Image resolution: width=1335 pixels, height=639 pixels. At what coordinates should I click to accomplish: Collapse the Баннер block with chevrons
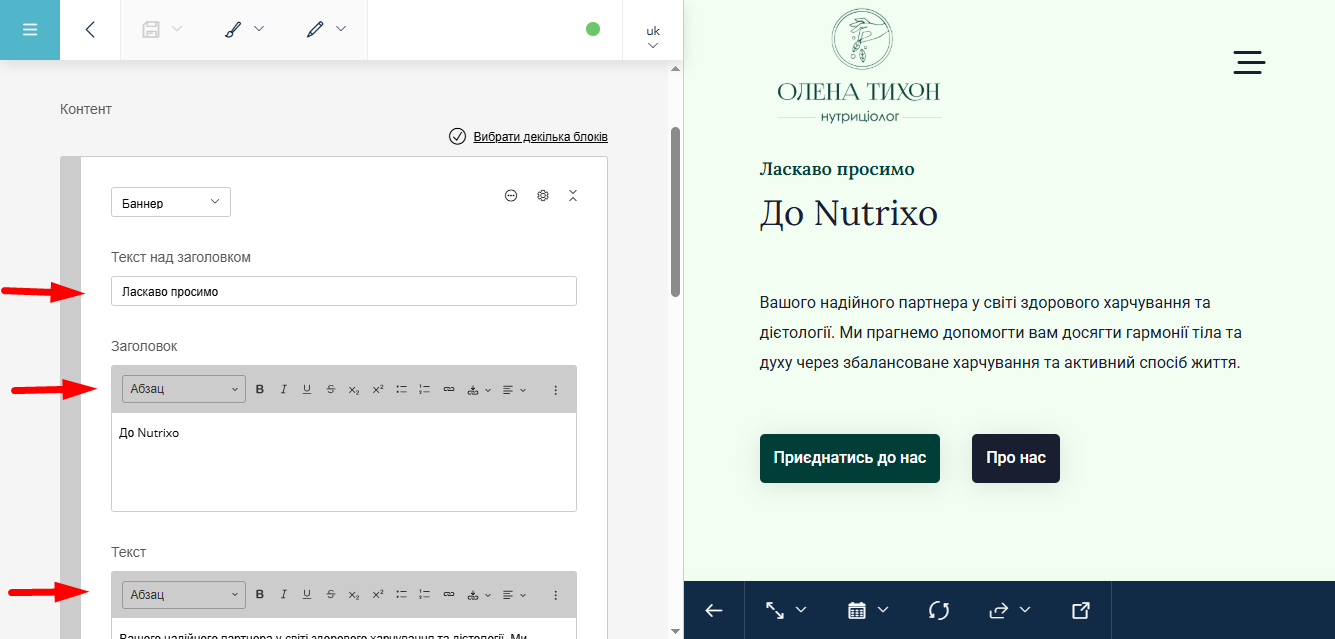tap(573, 196)
